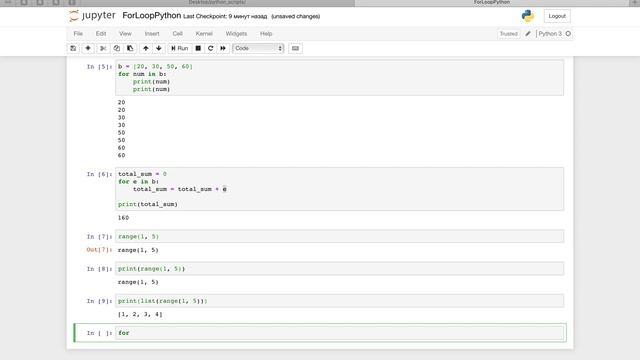Click the In [6] prompt label
The height and width of the screenshot is (360, 640).
(x=99, y=174)
